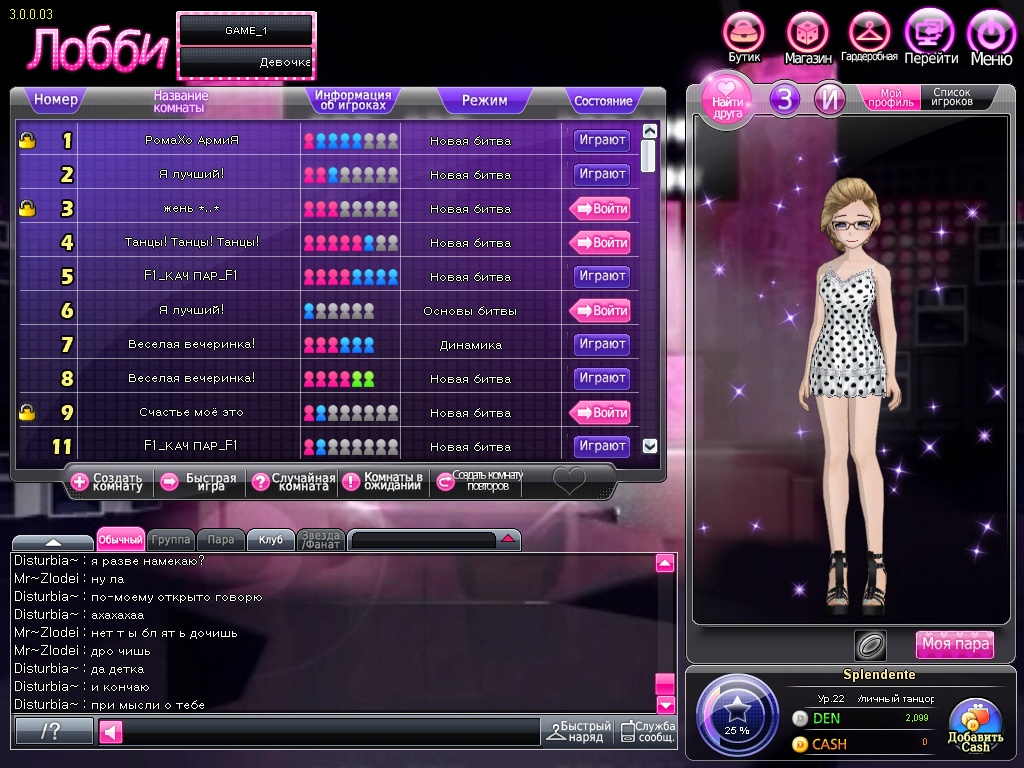
Task: Enter room 4 with Войти button
Action: click(x=601, y=242)
